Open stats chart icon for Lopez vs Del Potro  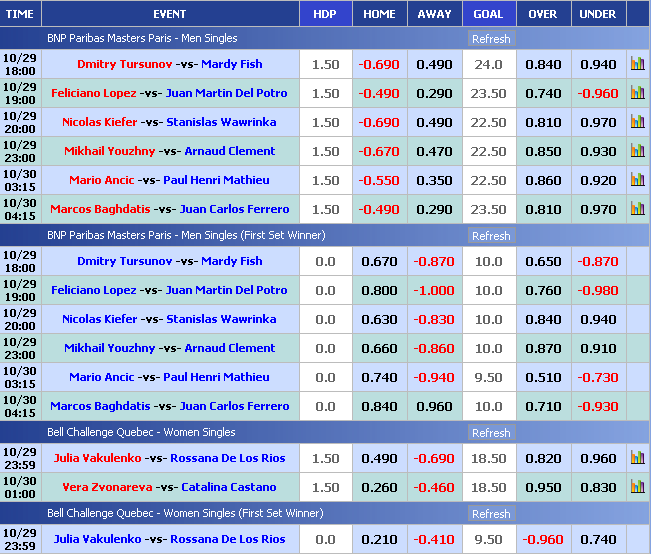[637, 93]
